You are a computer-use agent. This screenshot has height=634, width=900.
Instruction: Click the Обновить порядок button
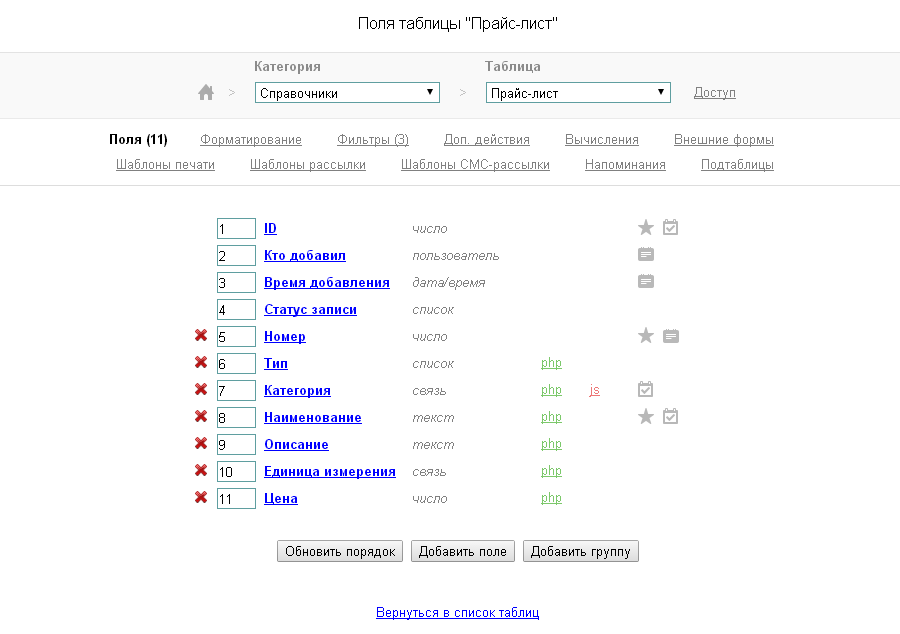pos(340,551)
